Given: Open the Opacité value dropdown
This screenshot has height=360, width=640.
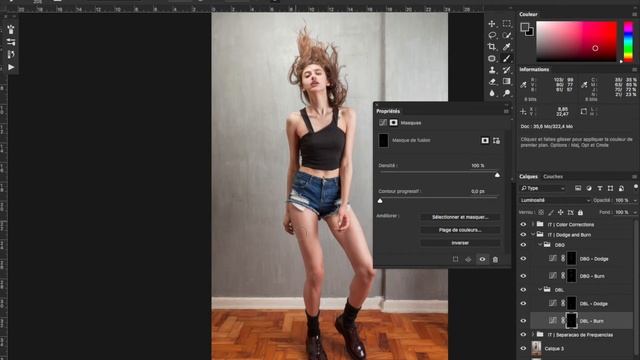Looking at the screenshot, I should [635, 200].
